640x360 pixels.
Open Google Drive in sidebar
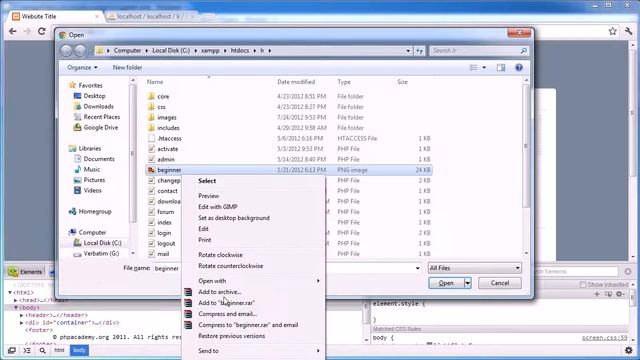pyautogui.click(x=100, y=127)
